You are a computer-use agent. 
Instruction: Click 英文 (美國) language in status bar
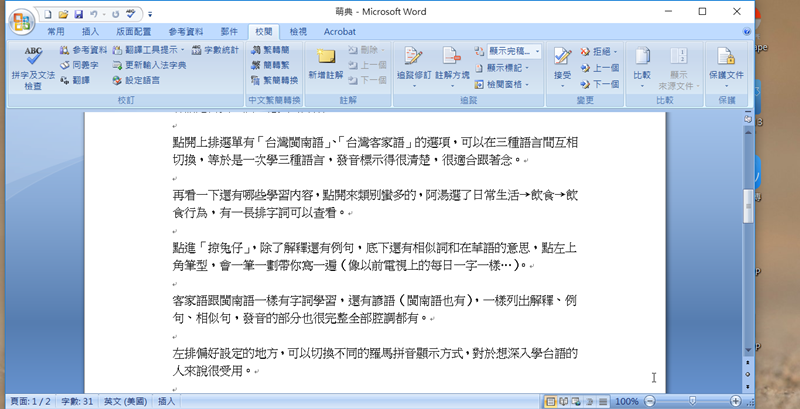point(125,401)
